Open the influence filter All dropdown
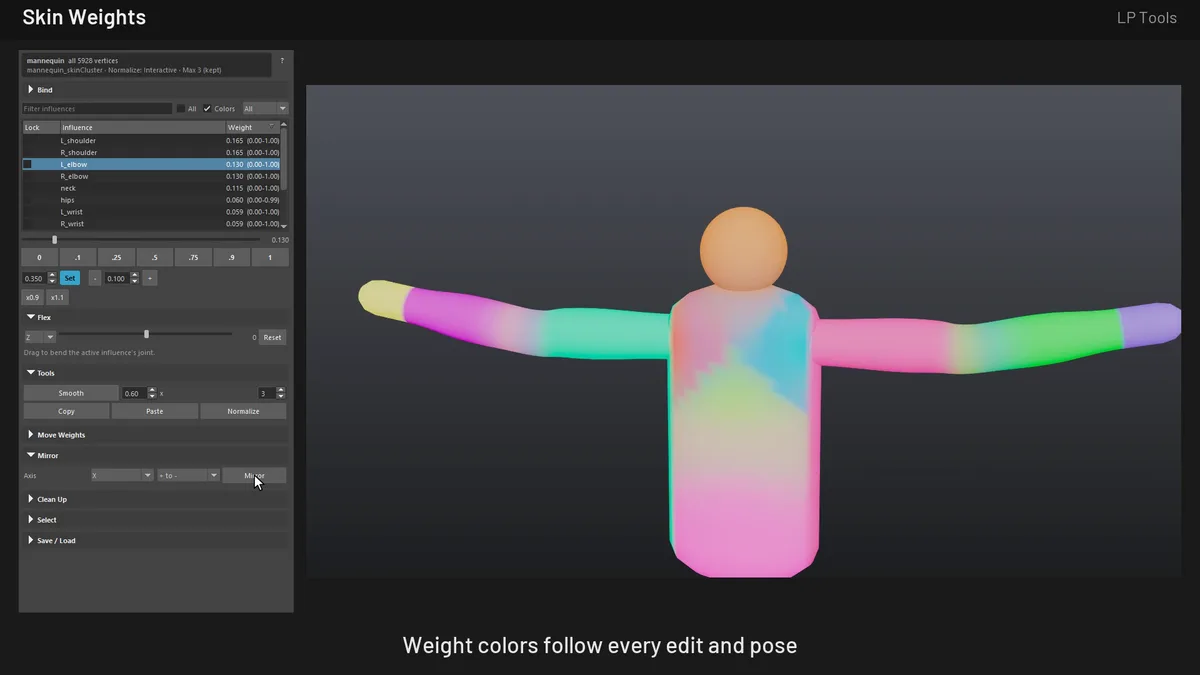 point(265,109)
